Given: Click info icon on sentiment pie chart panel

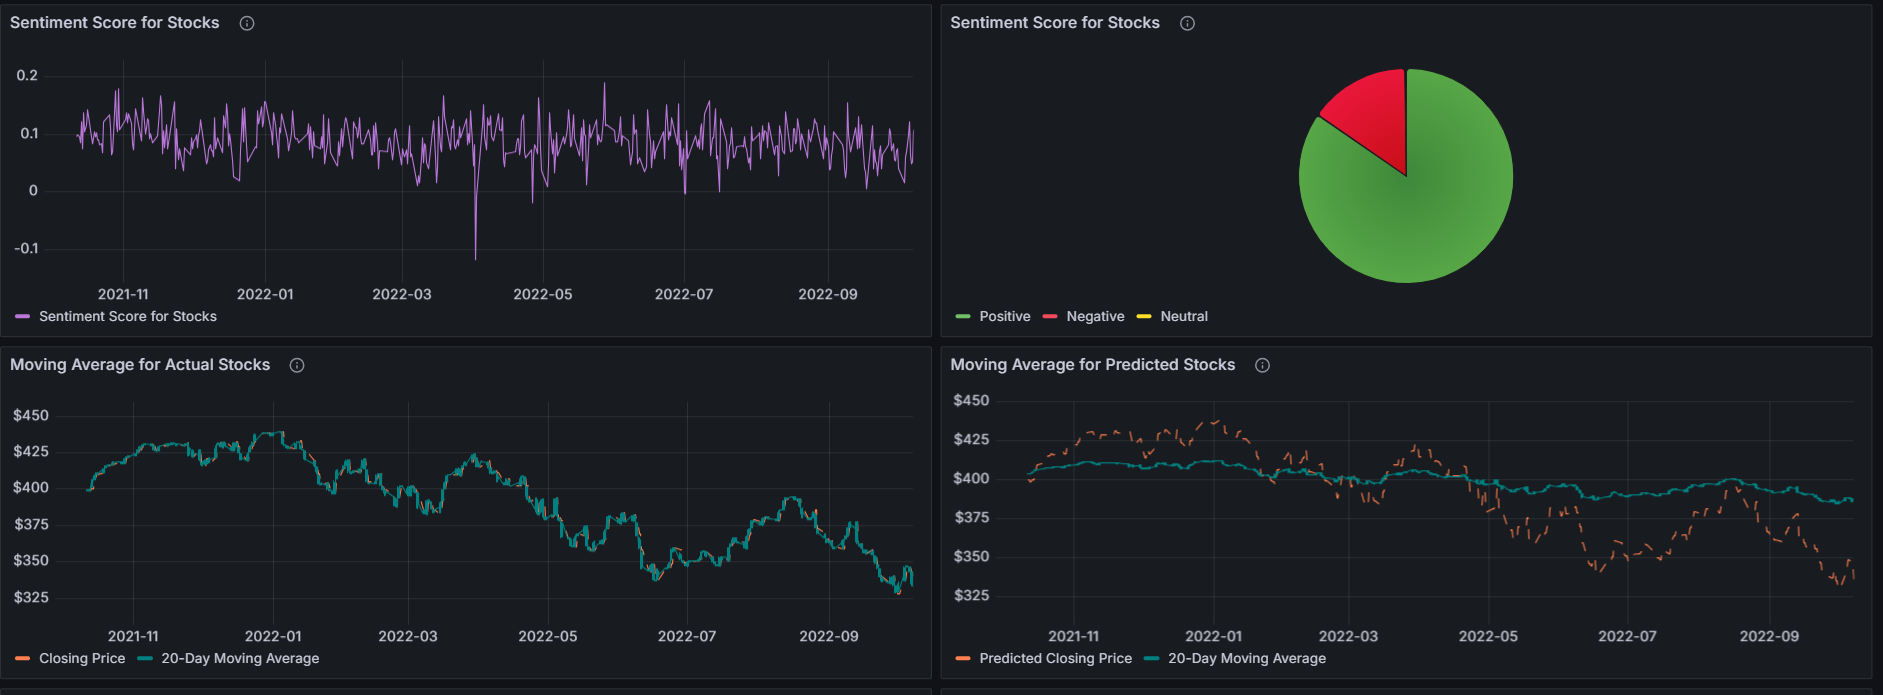Looking at the screenshot, I should [x=1187, y=23].
